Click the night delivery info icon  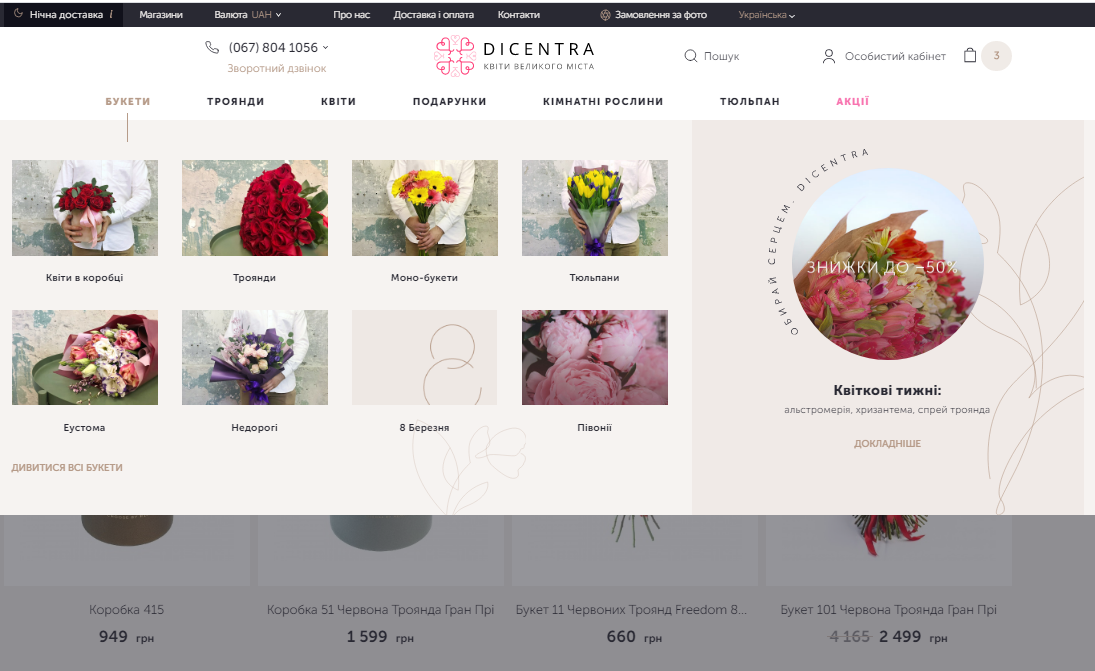pyautogui.click(x=111, y=14)
